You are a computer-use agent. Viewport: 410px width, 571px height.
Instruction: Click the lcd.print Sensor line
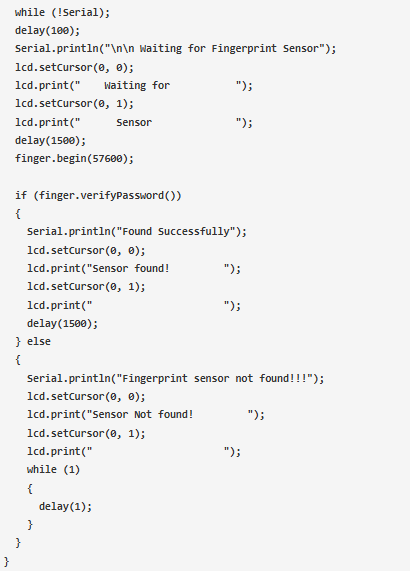click(x=134, y=122)
